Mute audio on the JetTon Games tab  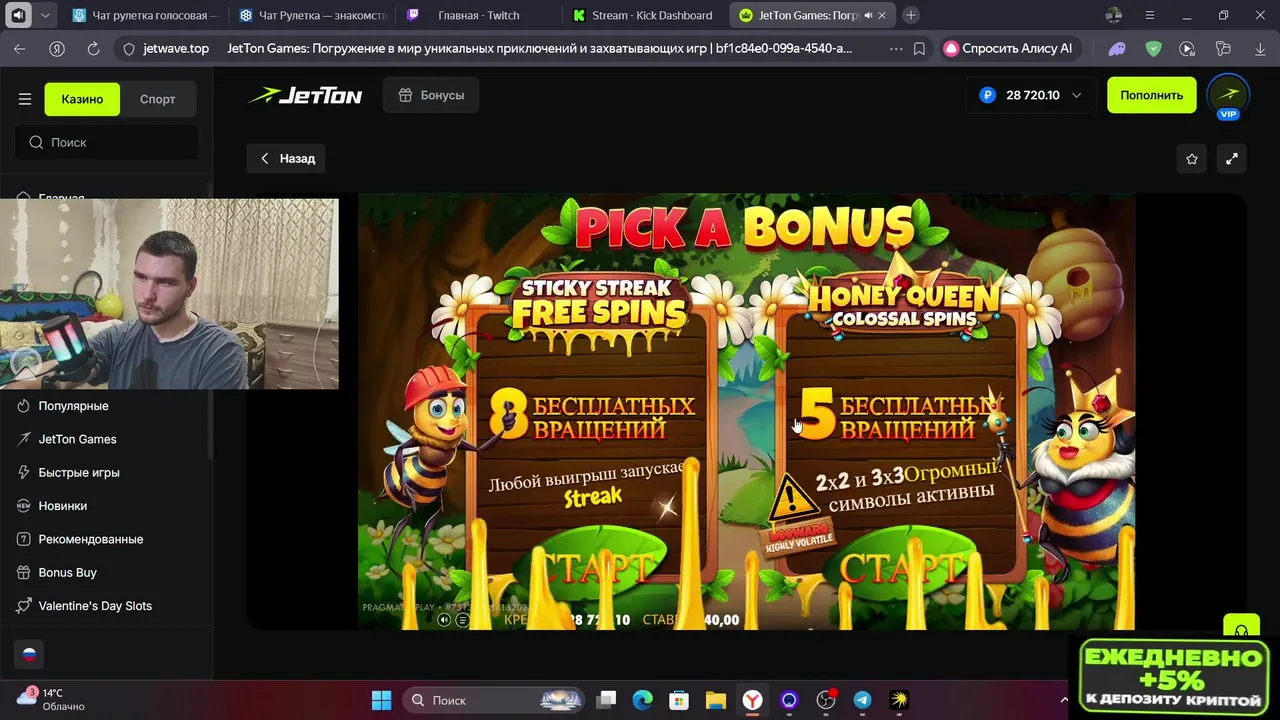(x=868, y=15)
